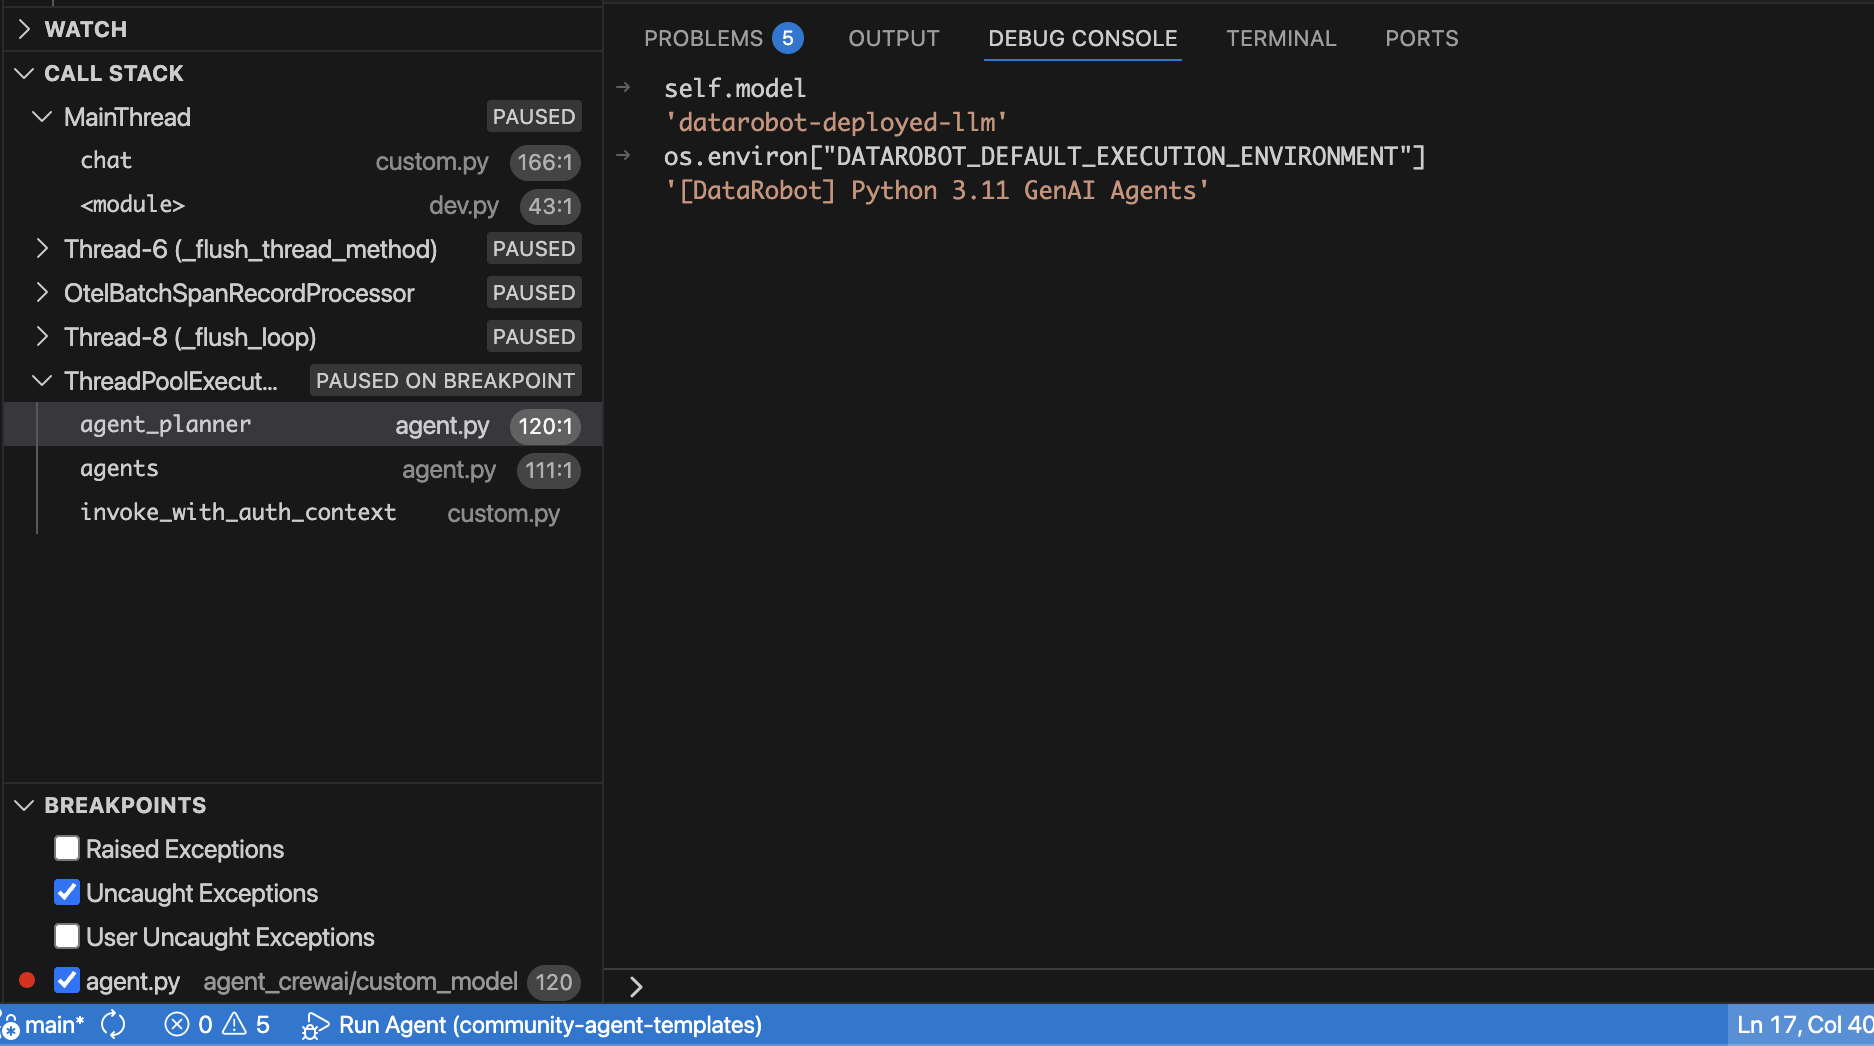Disable the Uncaught Exceptions checkbox
Image resolution: width=1874 pixels, height=1046 pixels.
[x=67, y=893]
